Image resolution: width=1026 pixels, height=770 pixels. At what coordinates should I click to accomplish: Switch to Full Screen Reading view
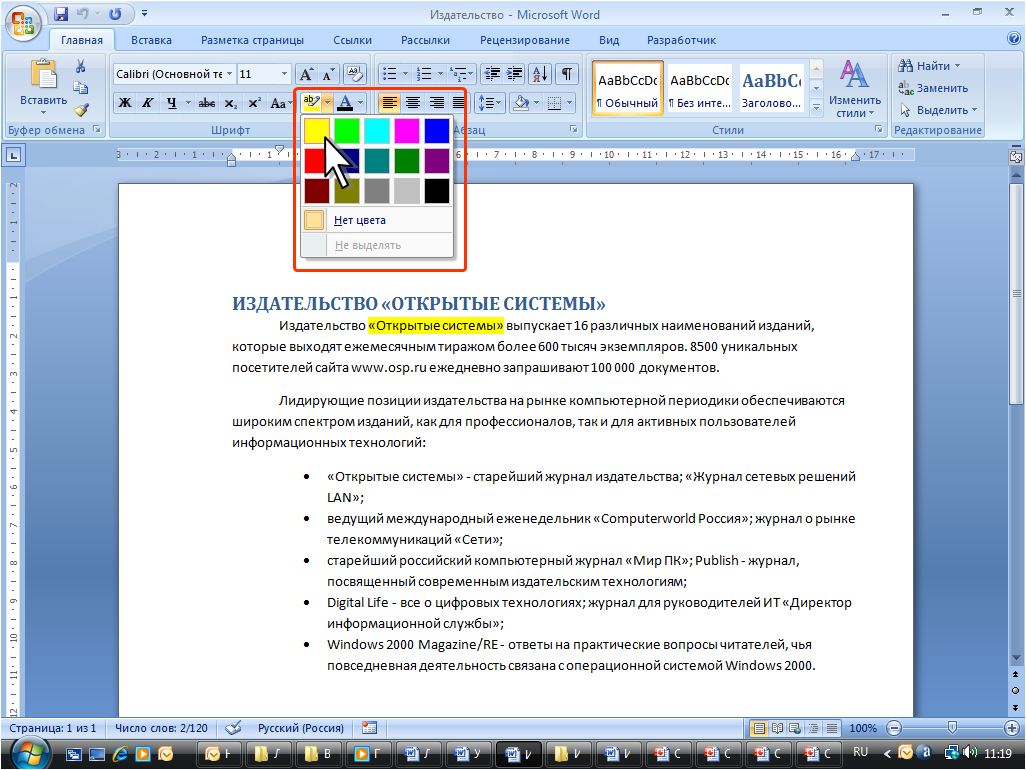[x=777, y=728]
